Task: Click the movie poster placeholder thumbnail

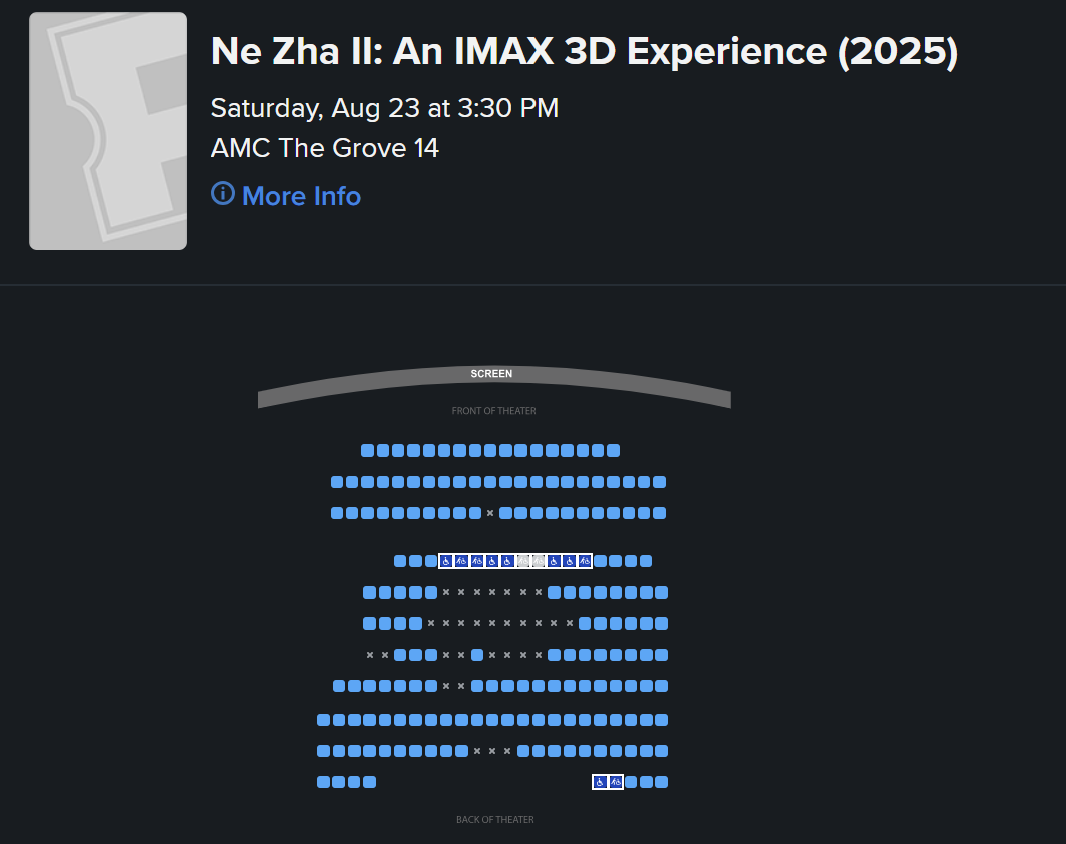Action: 108,131
